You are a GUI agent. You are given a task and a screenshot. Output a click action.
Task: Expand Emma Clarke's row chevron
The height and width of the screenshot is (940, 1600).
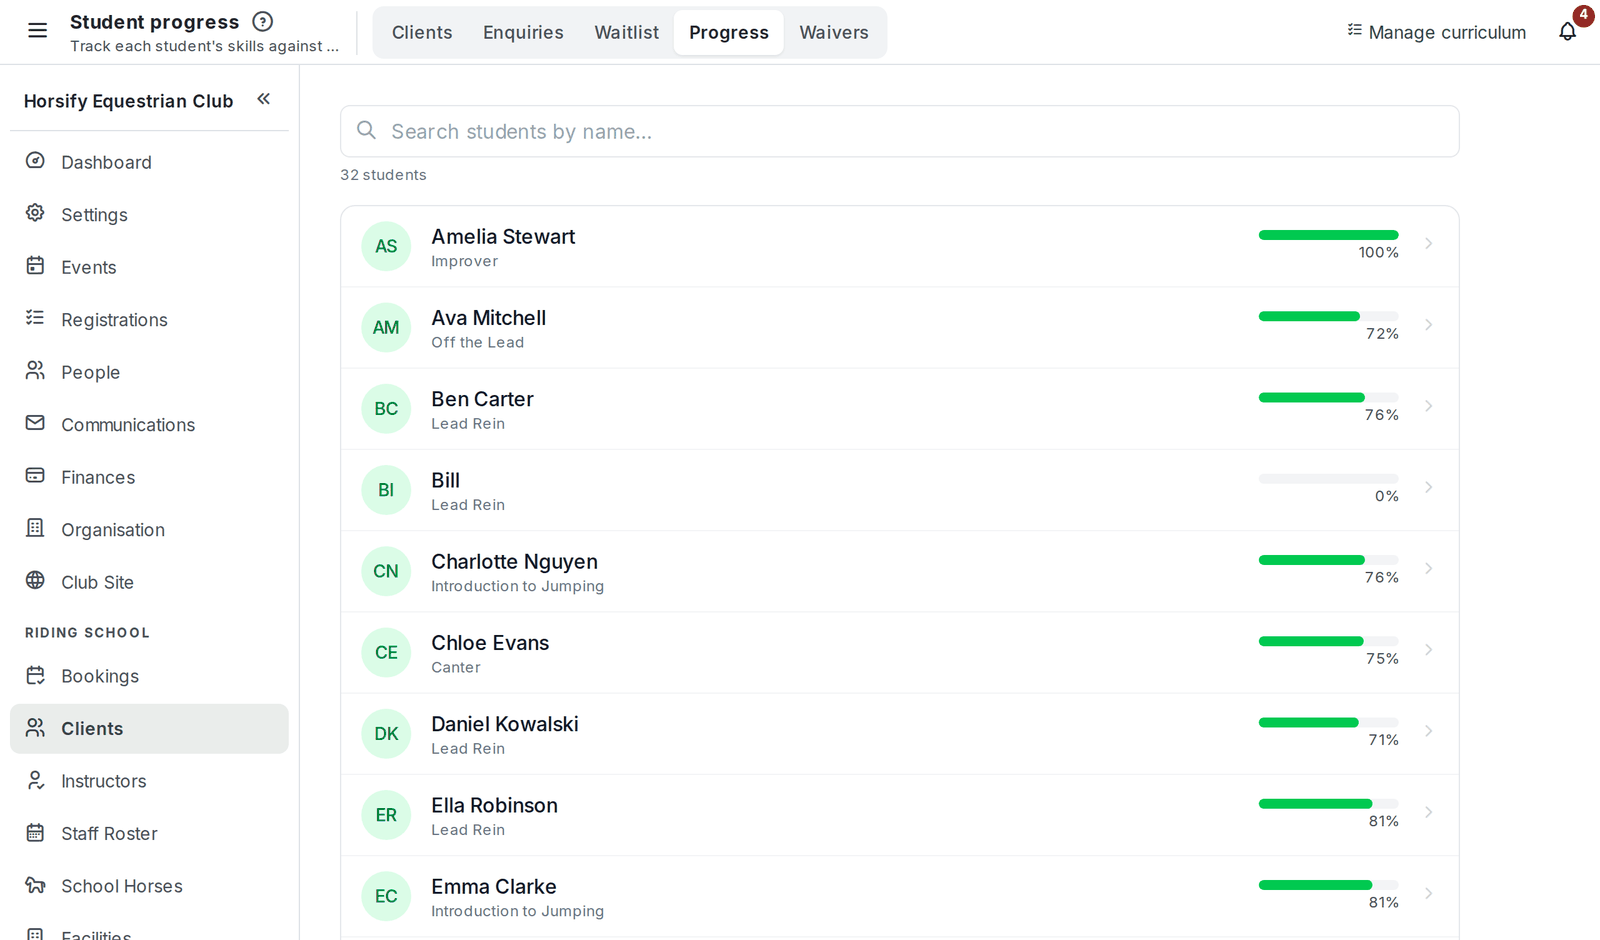pyautogui.click(x=1429, y=893)
